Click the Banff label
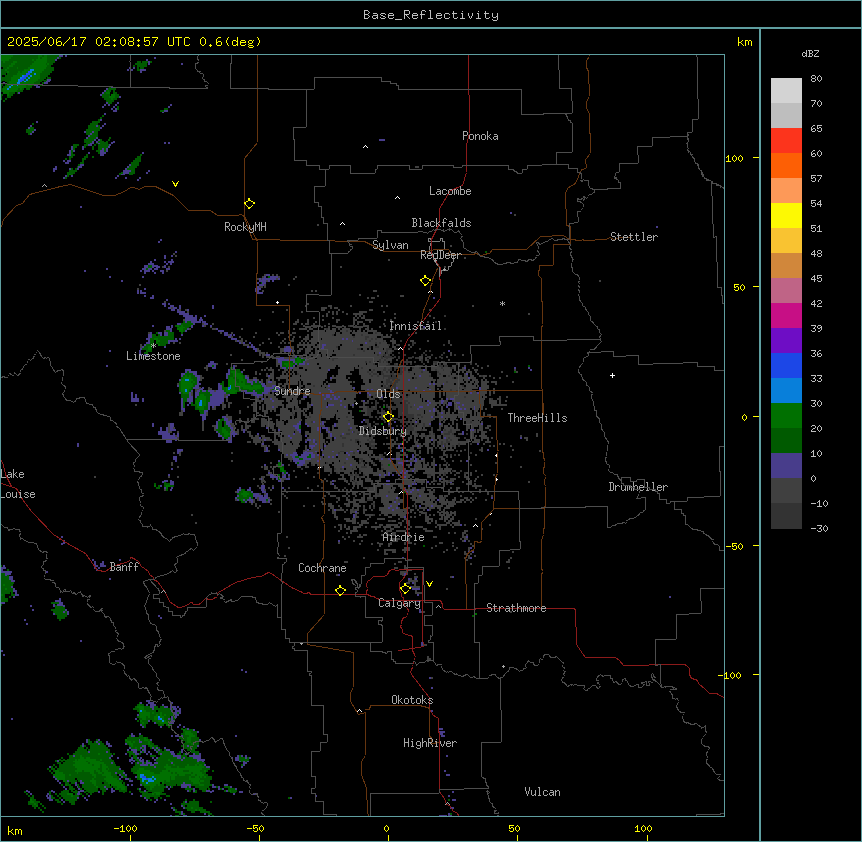 [124, 567]
